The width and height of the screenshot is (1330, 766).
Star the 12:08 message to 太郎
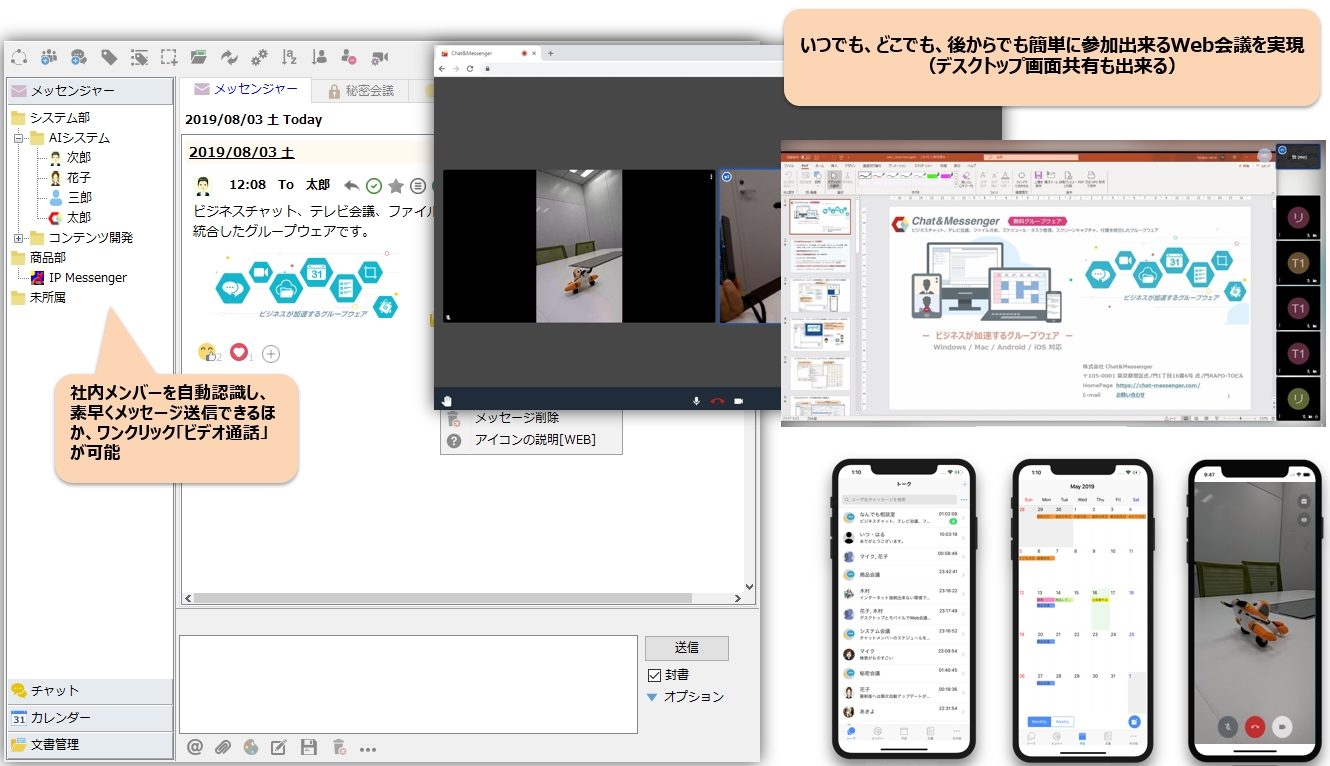[396, 185]
